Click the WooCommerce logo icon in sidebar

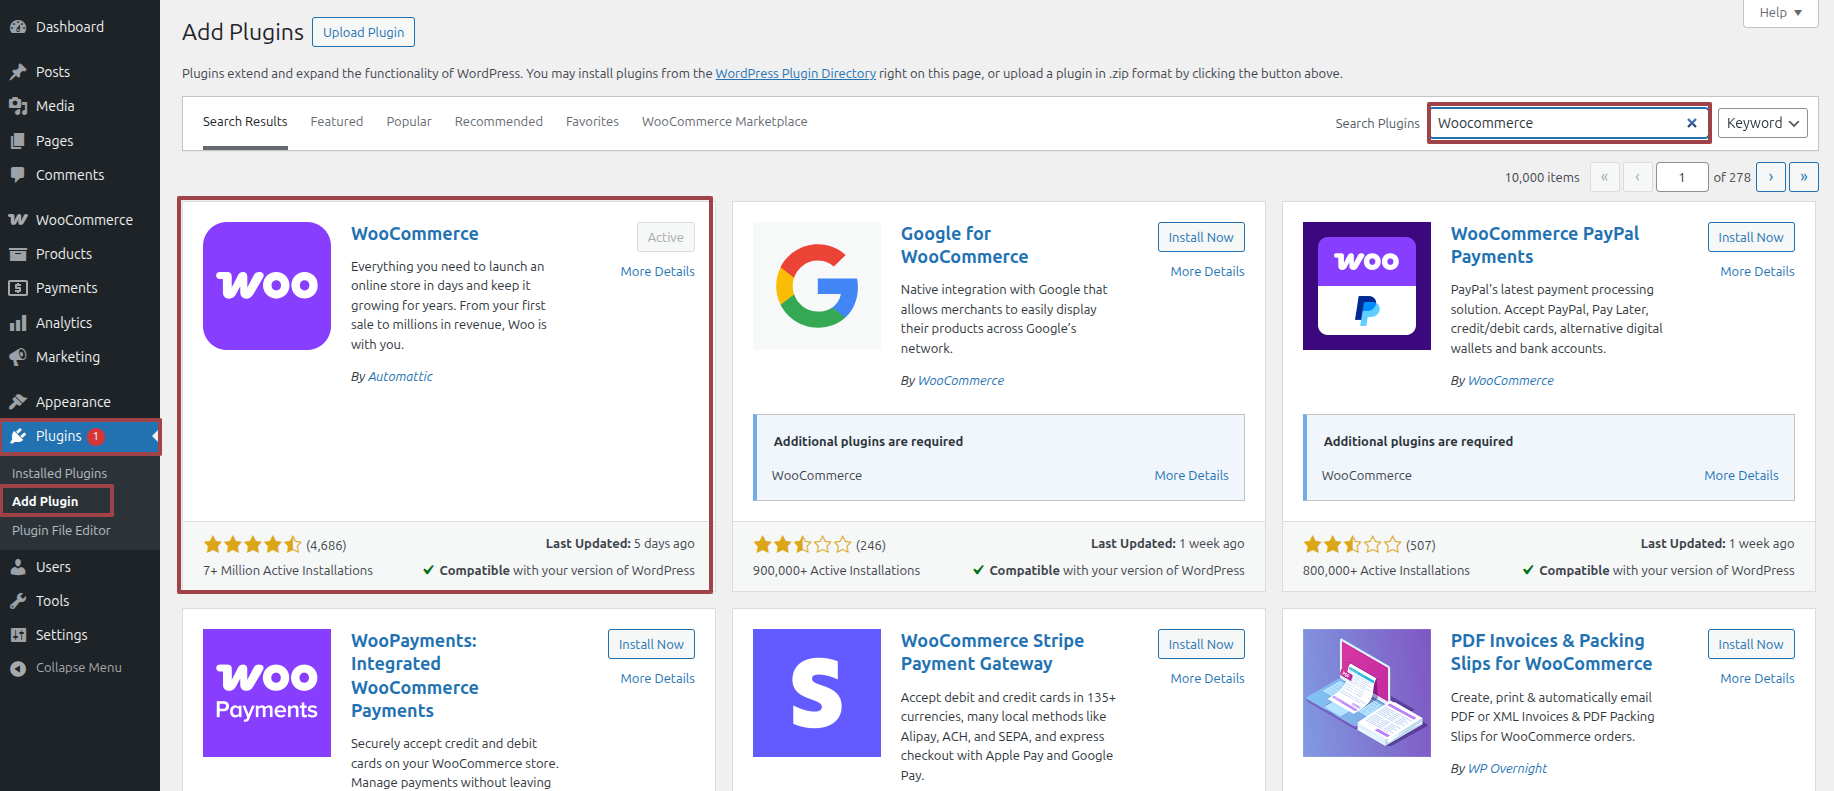click(18, 220)
